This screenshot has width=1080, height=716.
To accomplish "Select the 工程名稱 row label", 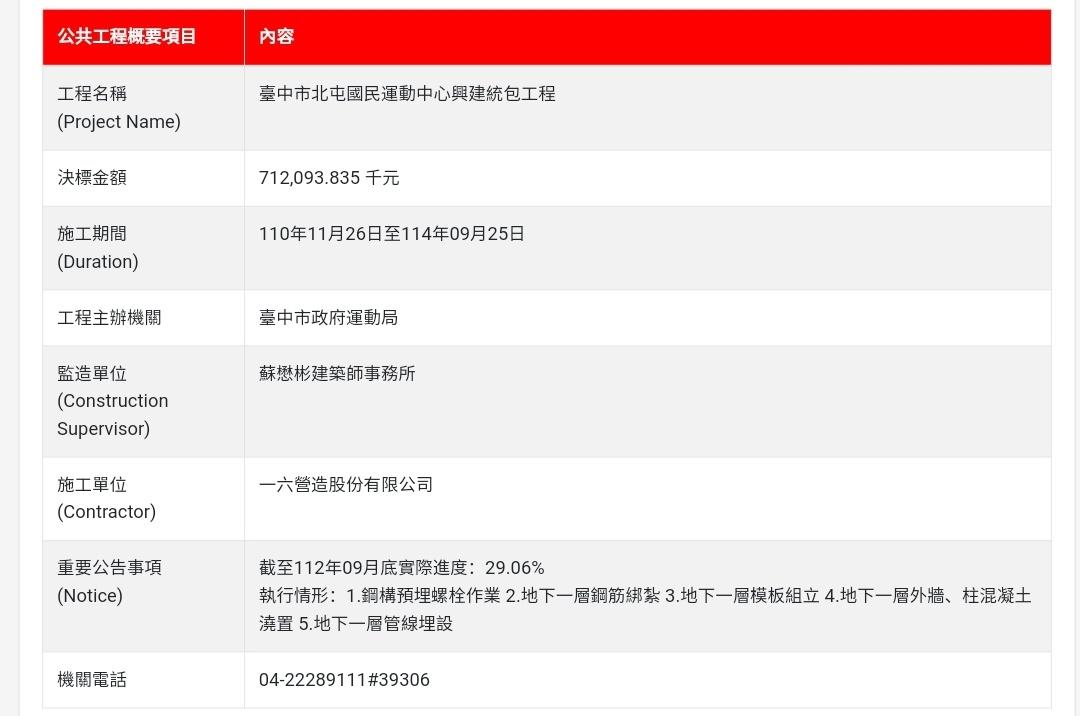I will click(x=93, y=94).
